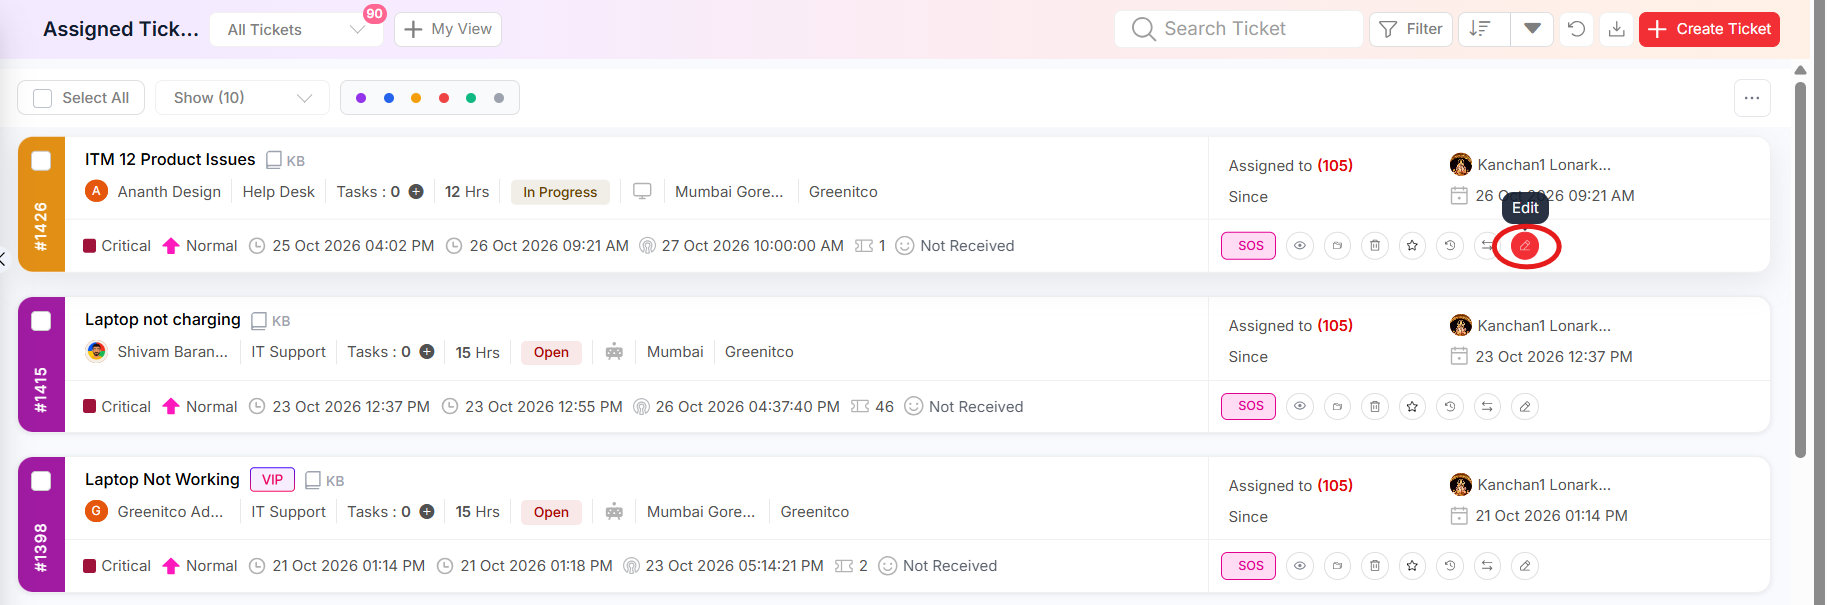The image size is (1827, 605).
Task: Open the All Tickets dropdown
Action: [296, 30]
